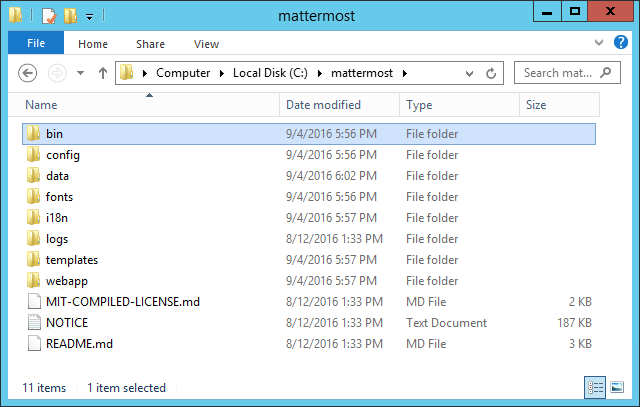Click mattermost in the address breadcrumb

[362, 73]
